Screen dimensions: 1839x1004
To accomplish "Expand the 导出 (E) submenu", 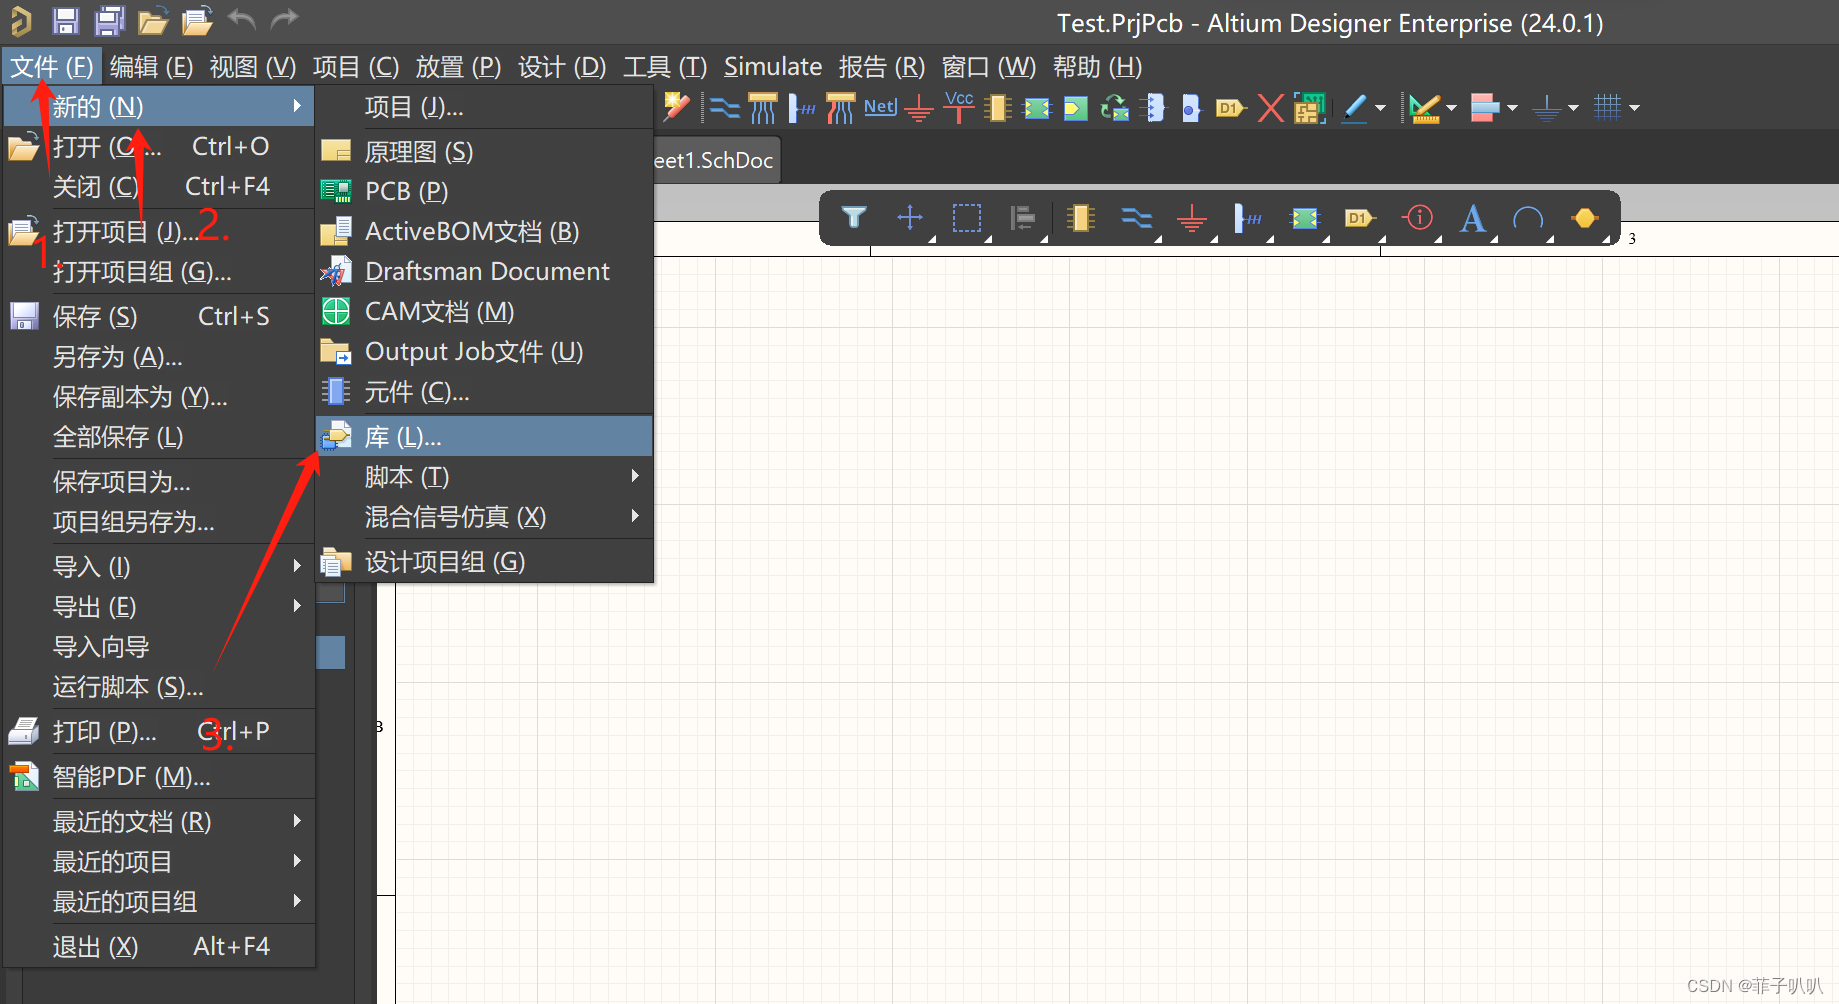I will pyautogui.click(x=160, y=607).
